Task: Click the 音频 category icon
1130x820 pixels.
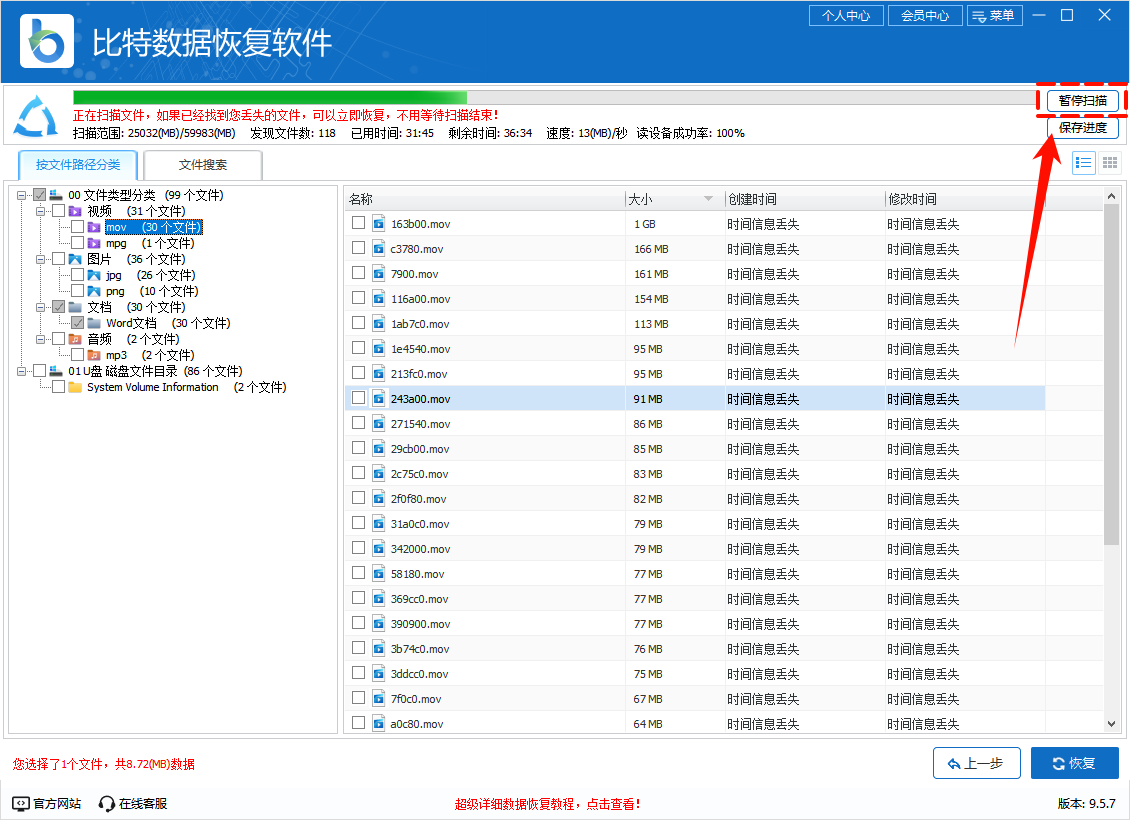Action: [75, 339]
